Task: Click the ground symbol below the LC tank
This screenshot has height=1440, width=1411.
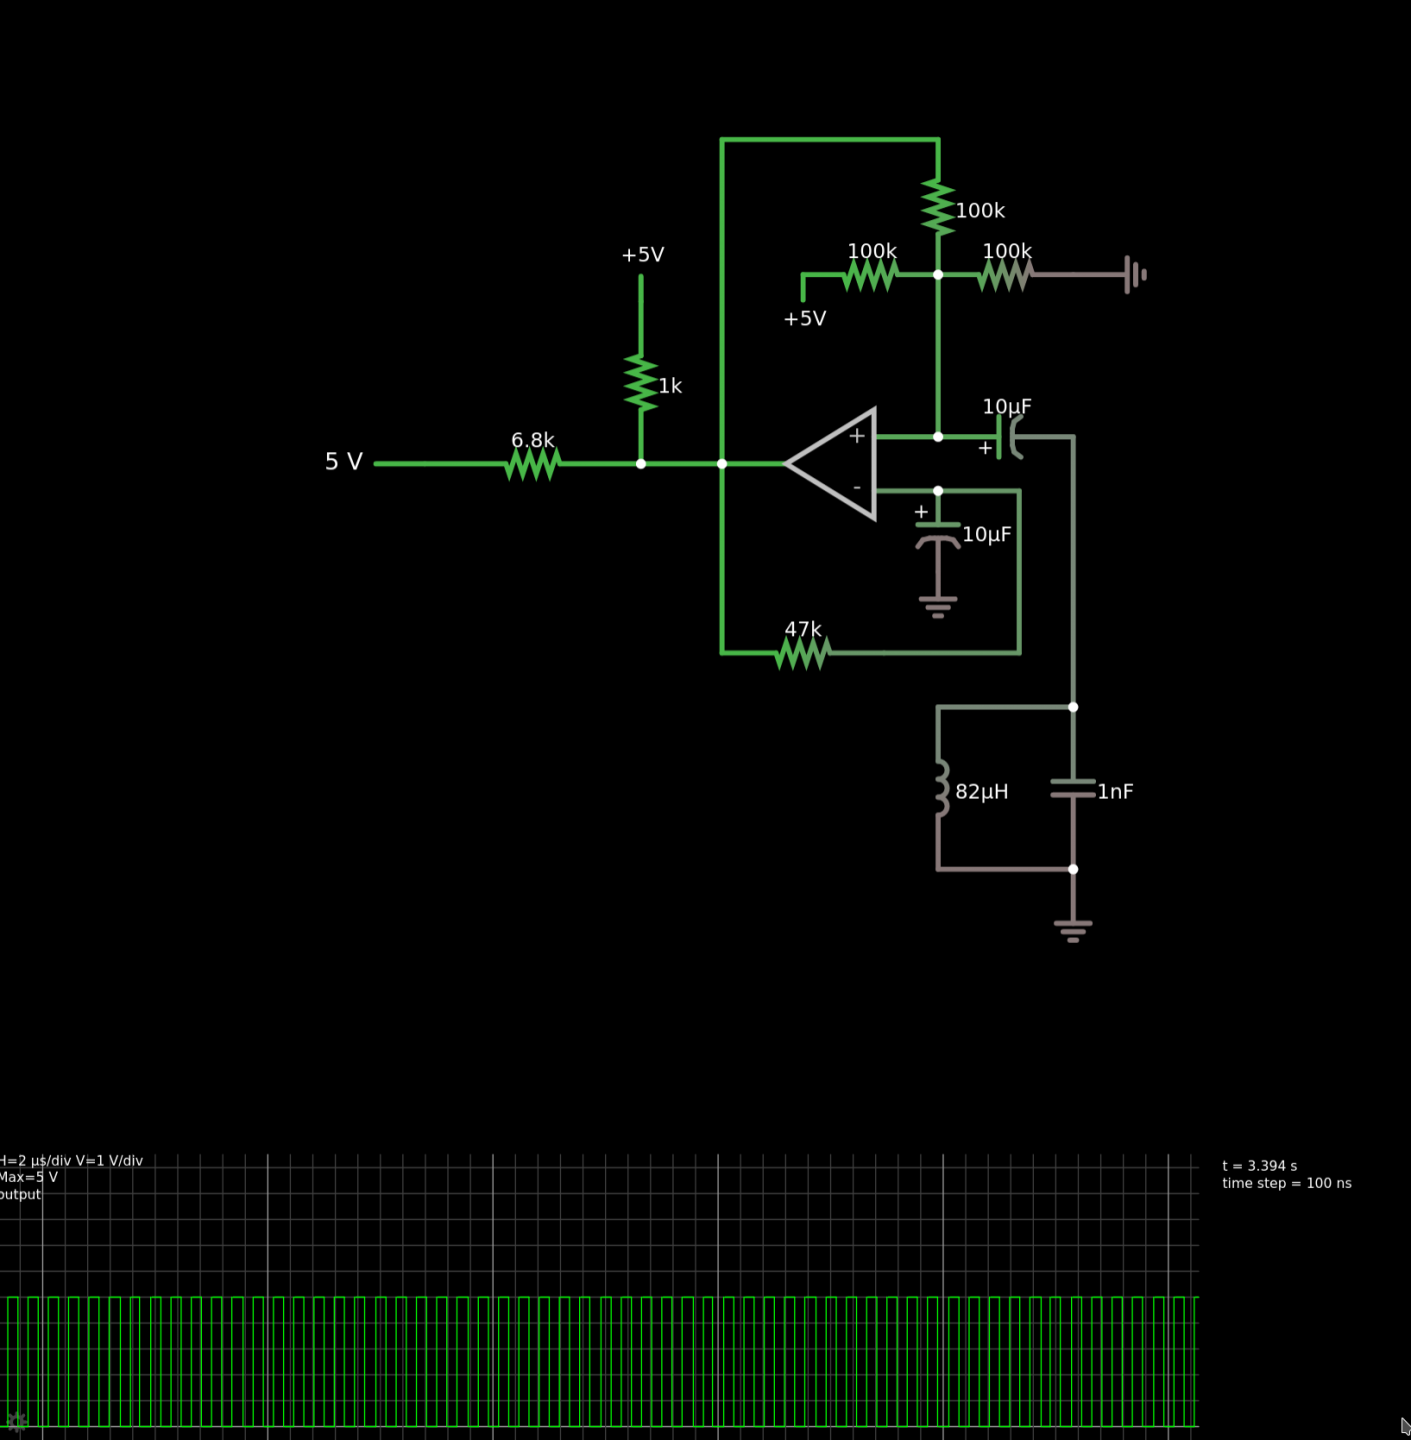Action: (x=1073, y=929)
